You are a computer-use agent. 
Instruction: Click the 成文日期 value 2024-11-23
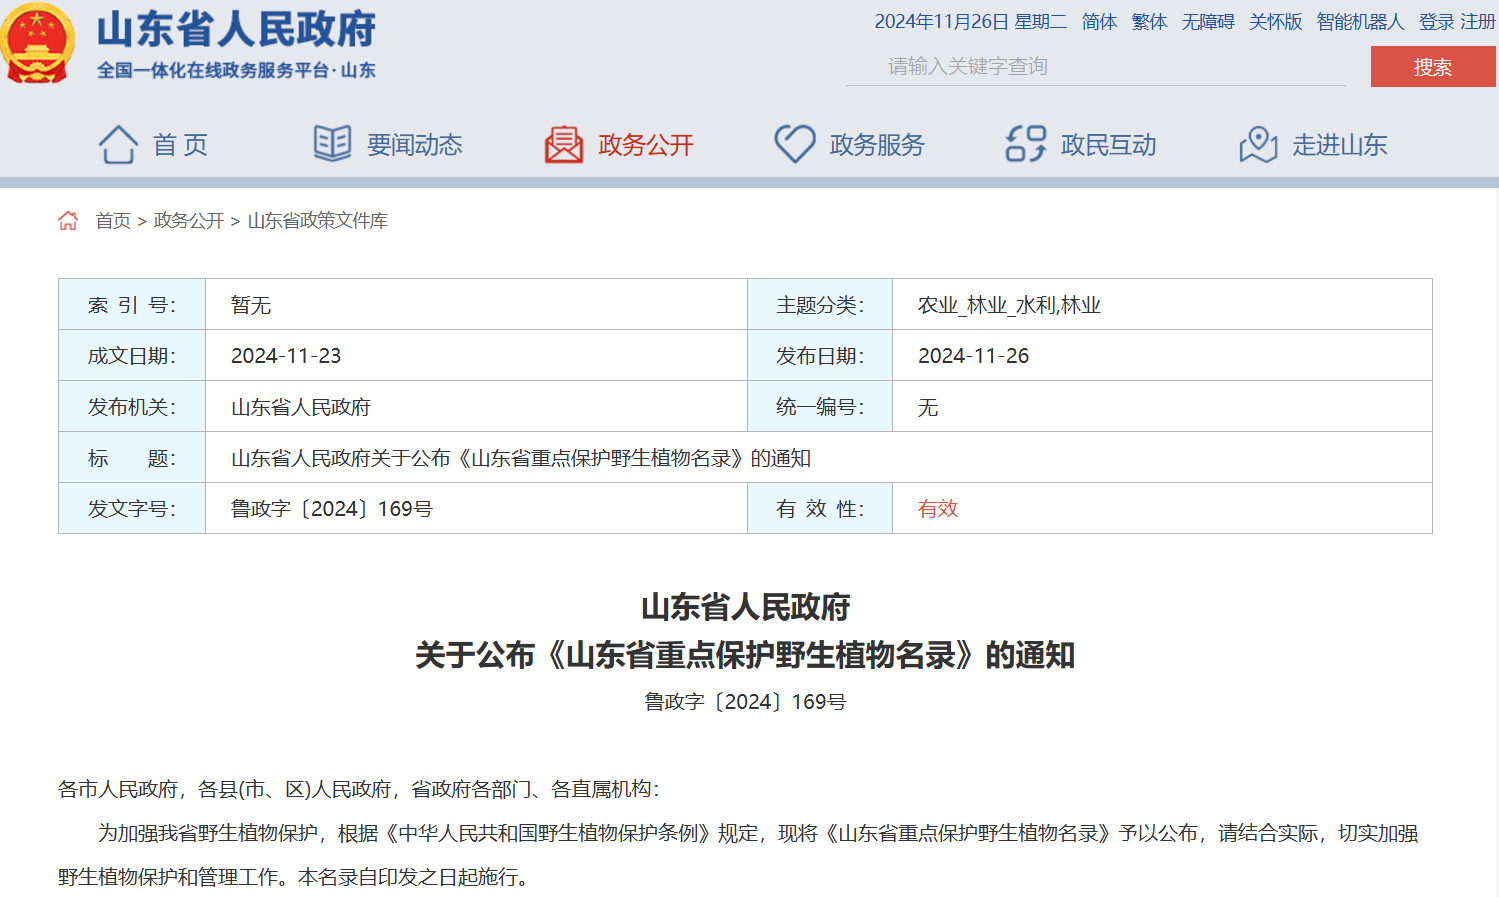(286, 356)
